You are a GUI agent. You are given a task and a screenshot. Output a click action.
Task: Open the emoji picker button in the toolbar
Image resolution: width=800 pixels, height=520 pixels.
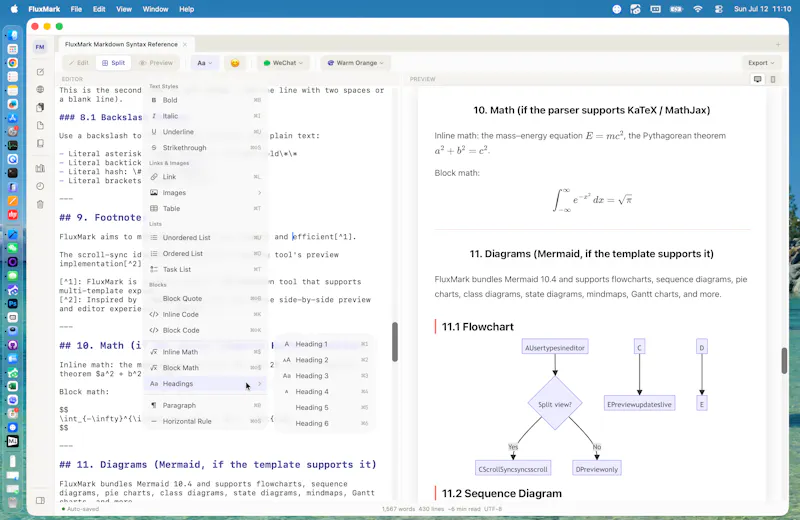235,63
